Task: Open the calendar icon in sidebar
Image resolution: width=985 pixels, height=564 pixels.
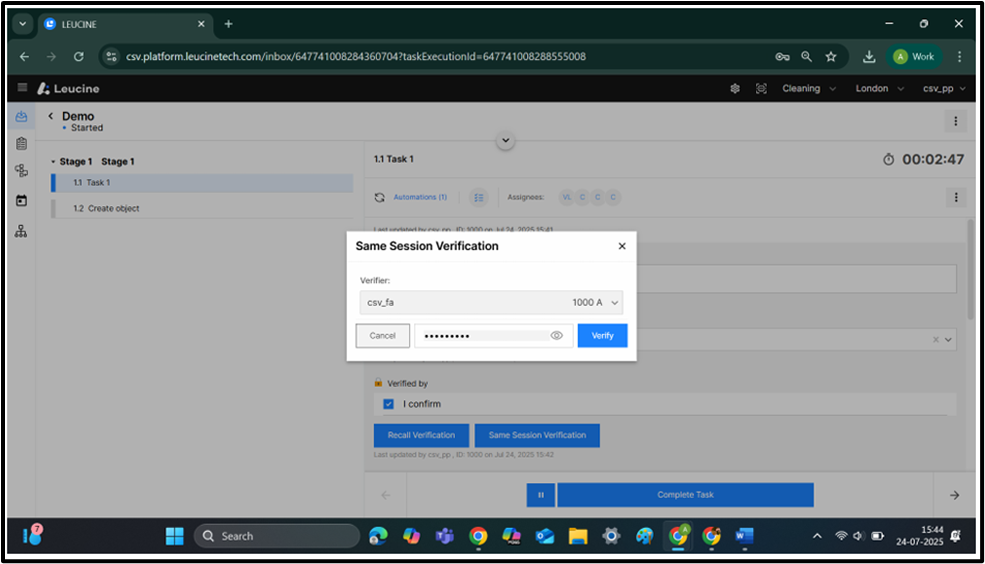Action: point(21,200)
